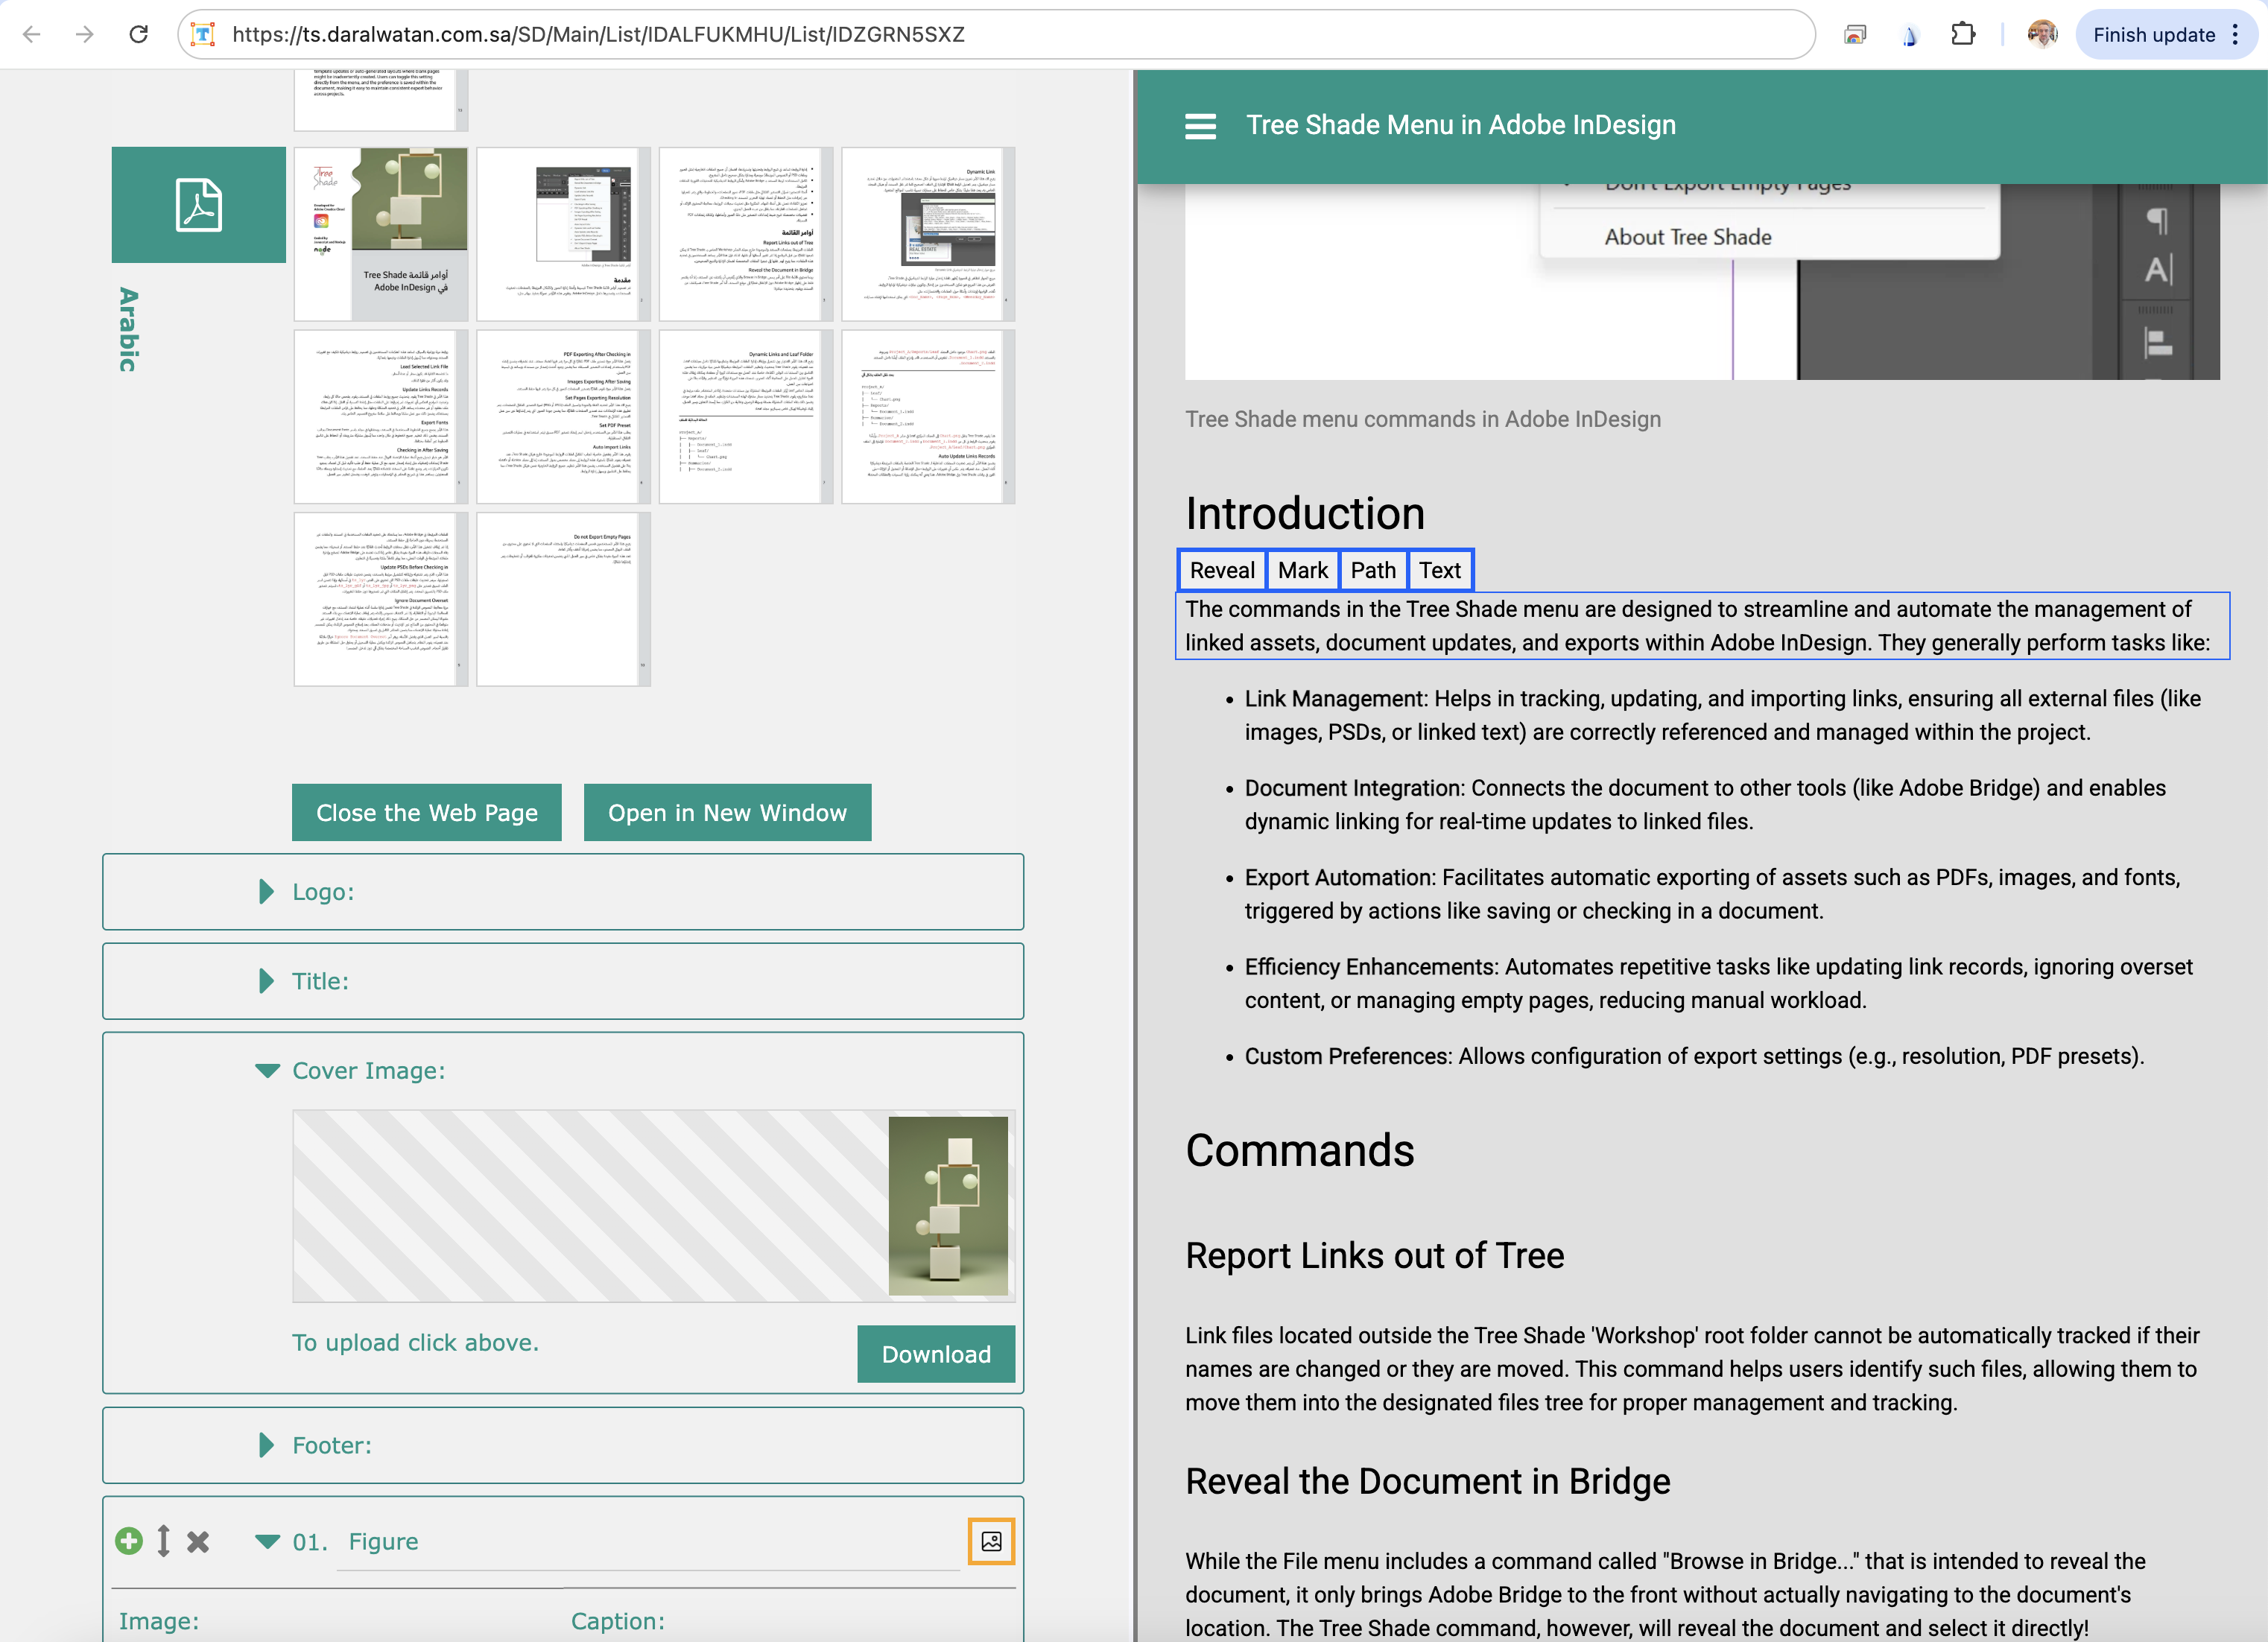Screen dimensions: 2268x1642
Task: Open the browser profile avatar icon
Action: pos(2042,34)
